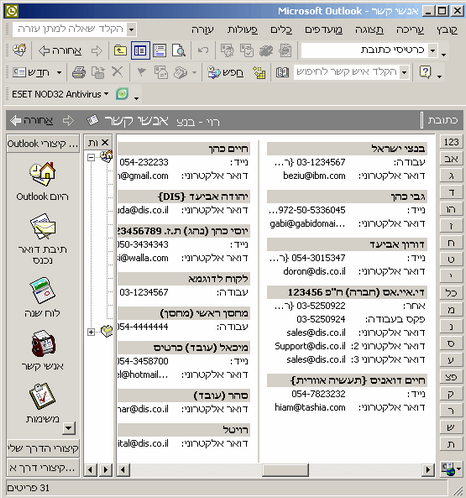Image resolution: width=466 pixels, height=498 pixels.
Task: Click the Help question mark icon
Action: 425,72
